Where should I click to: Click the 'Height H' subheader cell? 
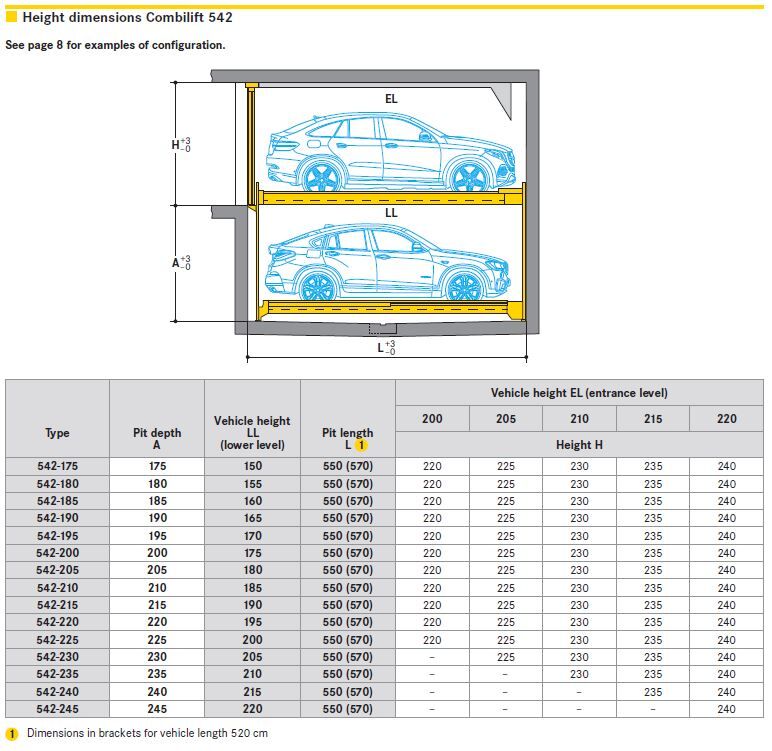[579, 445]
